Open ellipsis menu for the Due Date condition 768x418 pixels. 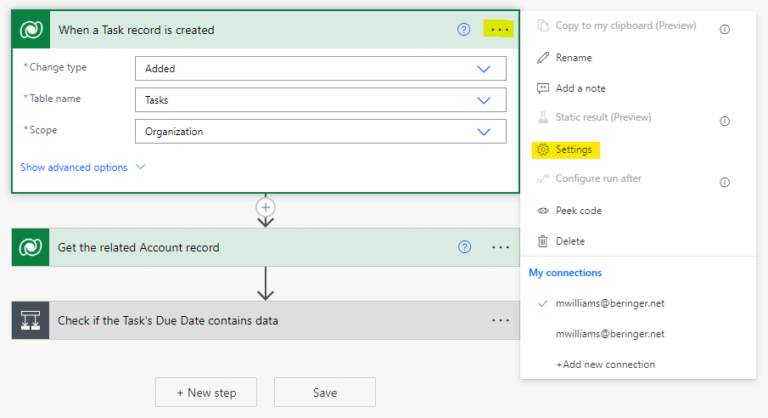coord(500,320)
